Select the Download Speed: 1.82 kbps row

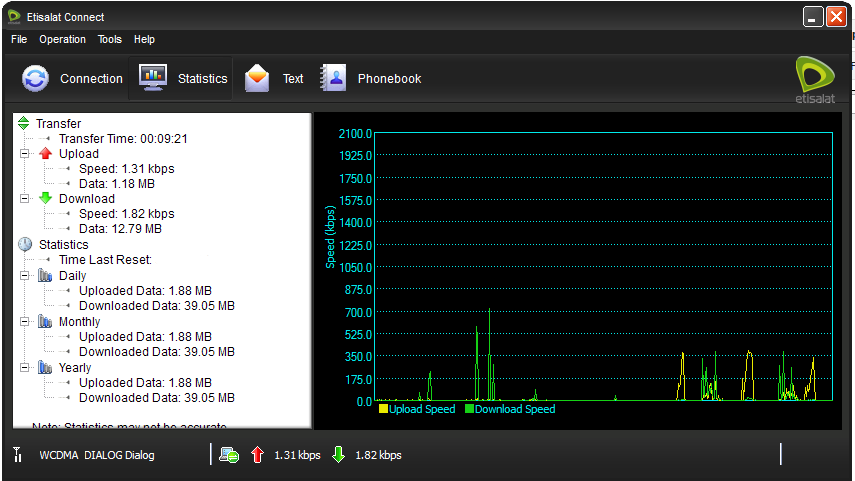127,214
